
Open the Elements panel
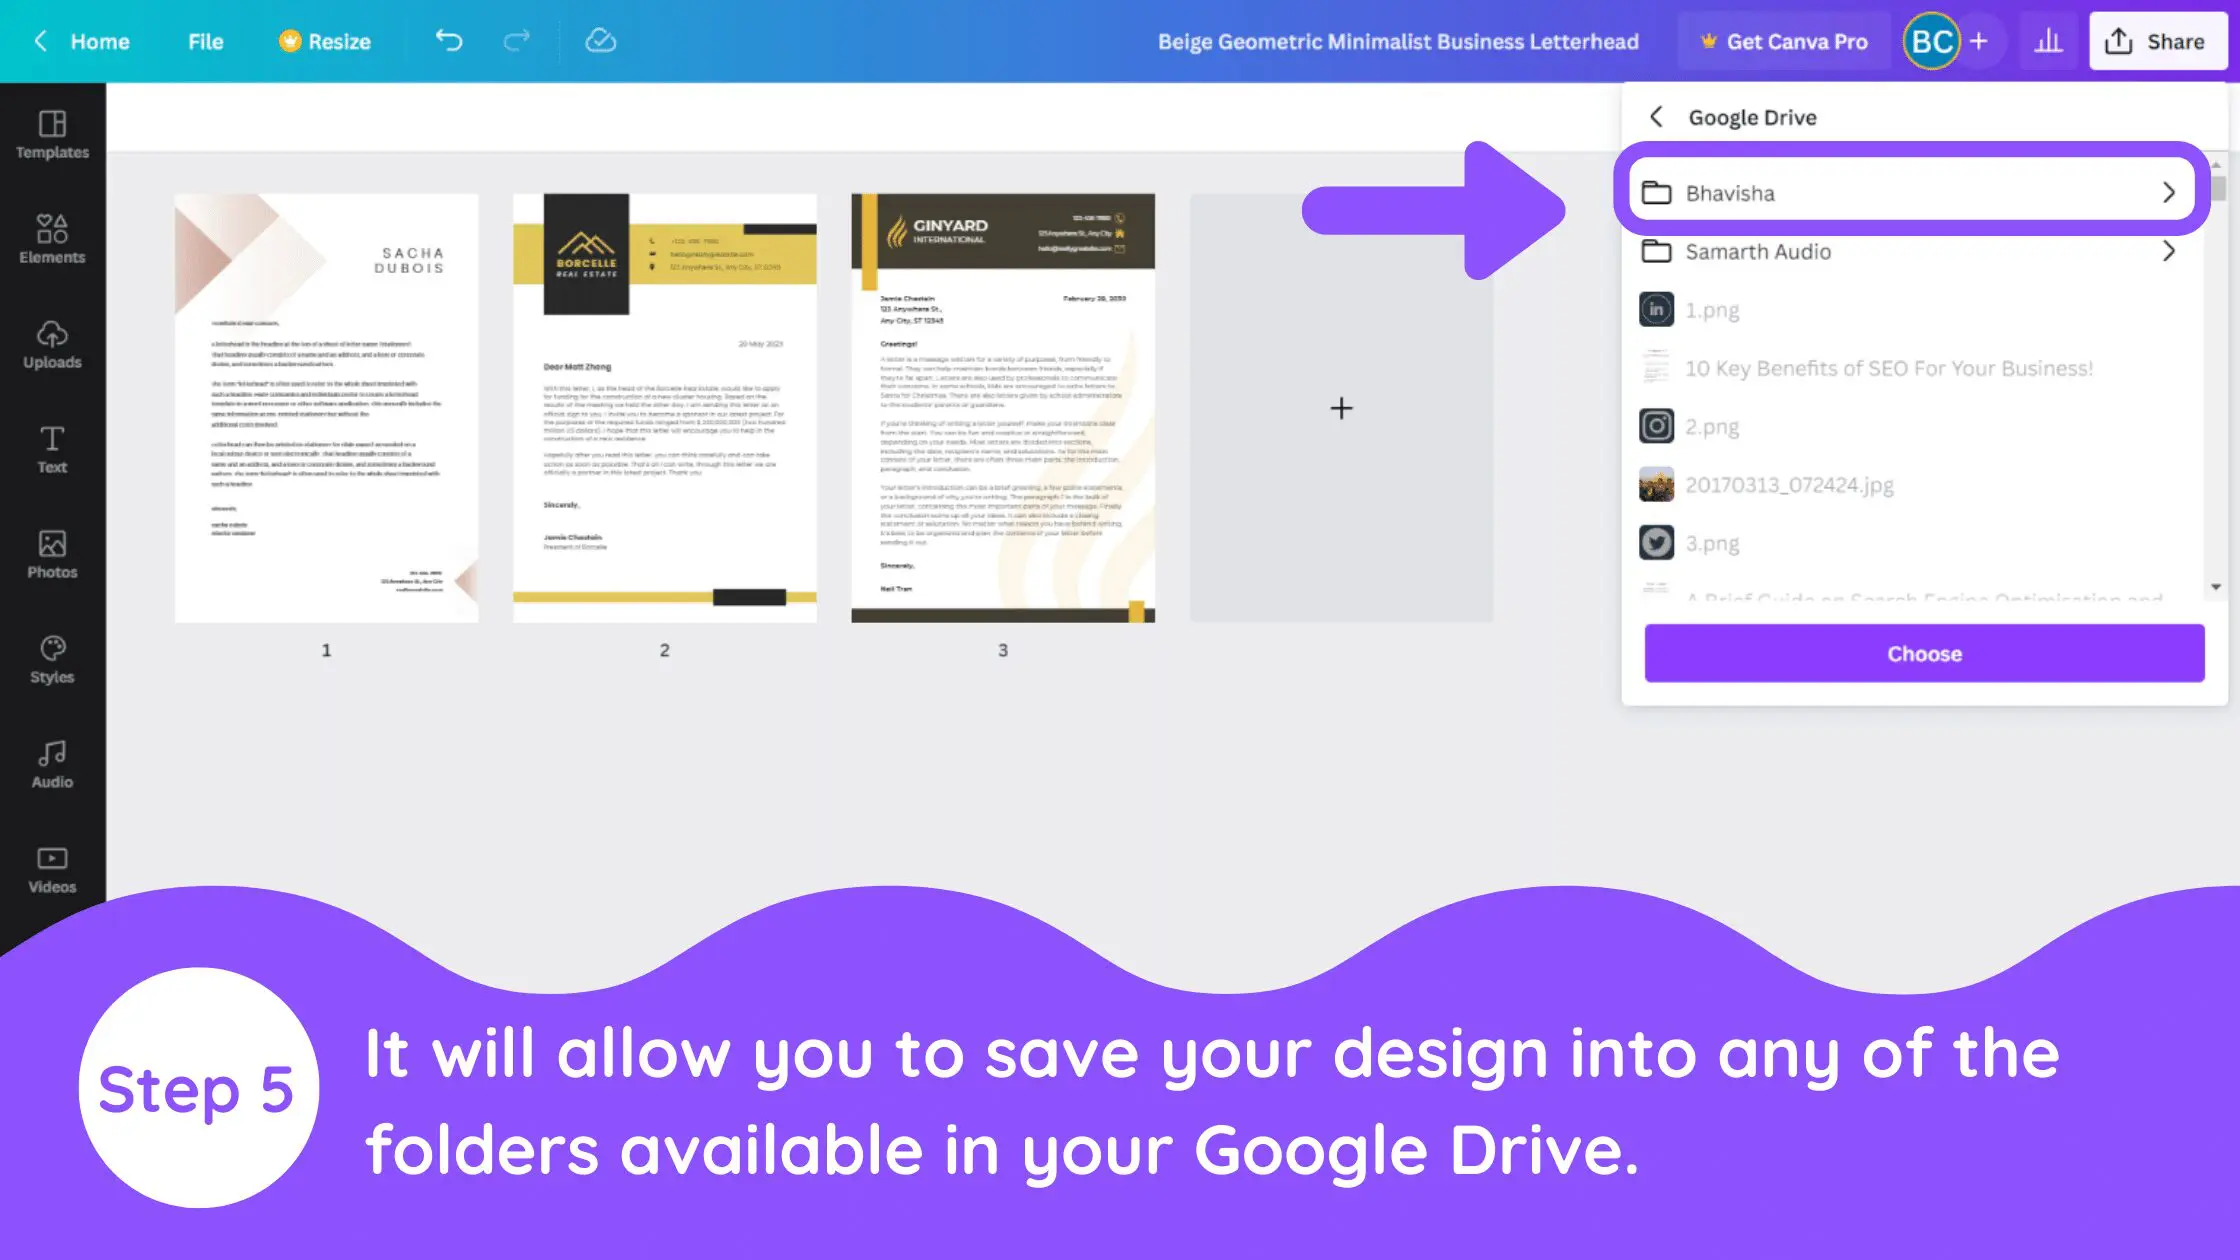pyautogui.click(x=51, y=238)
